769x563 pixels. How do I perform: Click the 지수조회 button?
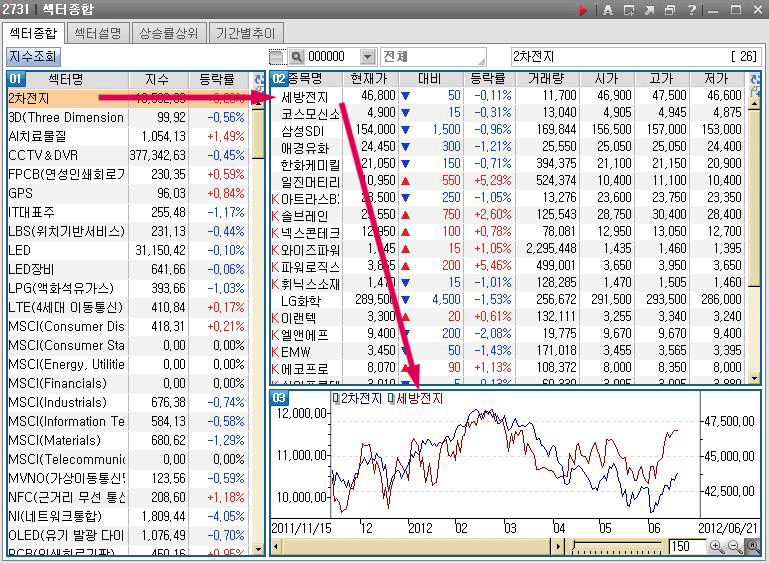(x=33, y=56)
